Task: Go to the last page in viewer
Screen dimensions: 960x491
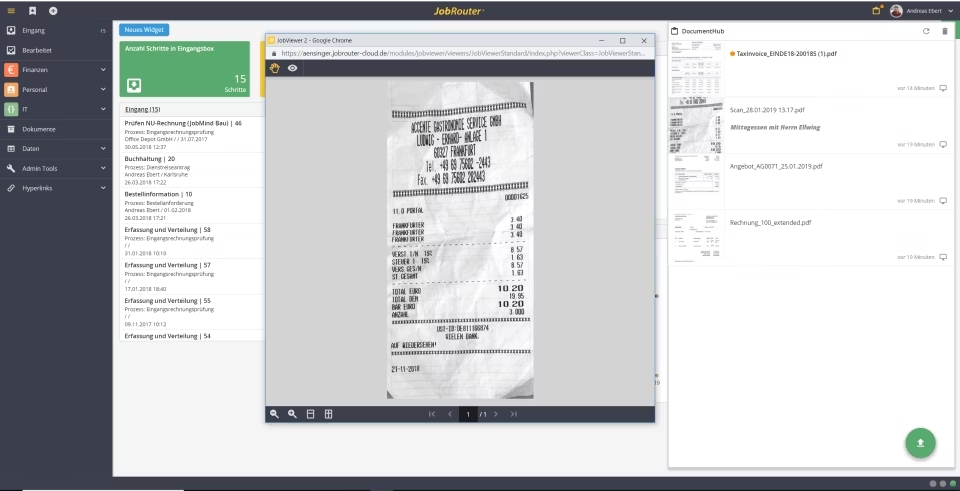Action: pyautogui.click(x=514, y=414)
